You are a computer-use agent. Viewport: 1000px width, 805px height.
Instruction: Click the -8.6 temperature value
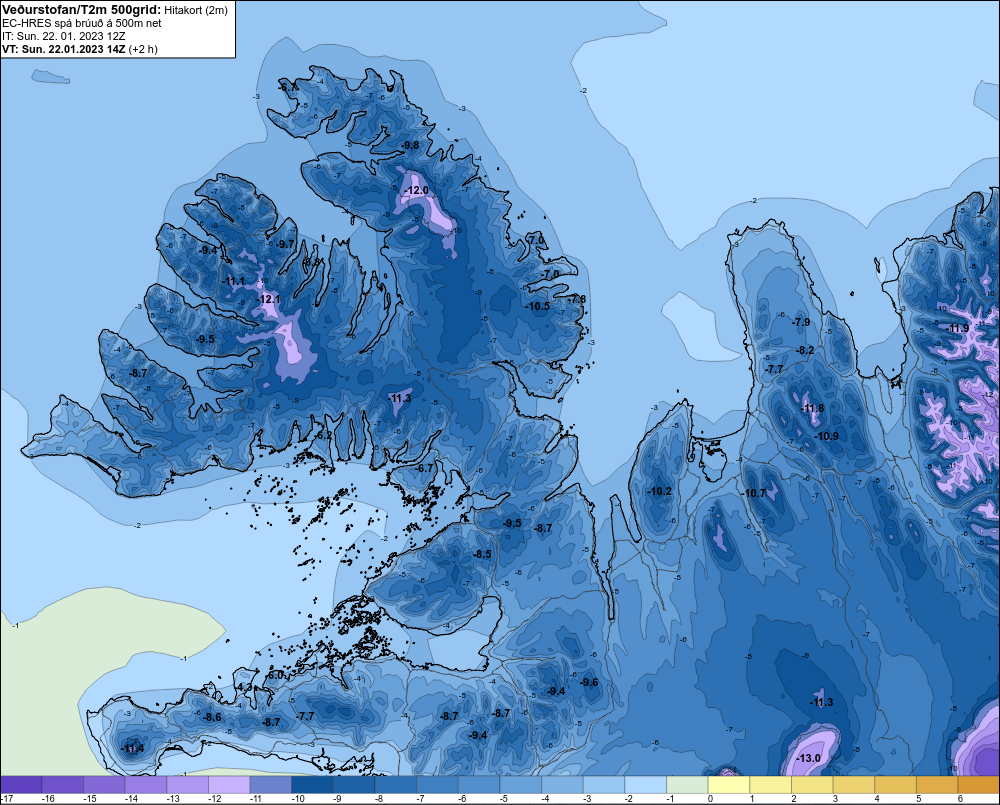212,717
